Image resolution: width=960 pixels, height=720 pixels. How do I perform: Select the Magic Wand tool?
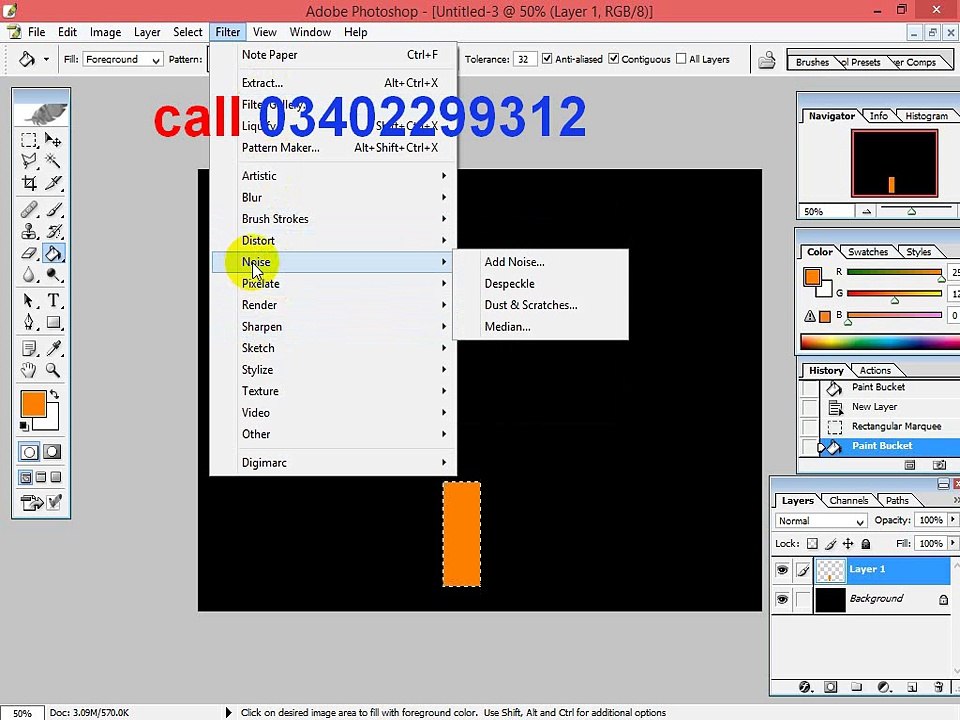(53, 161)
